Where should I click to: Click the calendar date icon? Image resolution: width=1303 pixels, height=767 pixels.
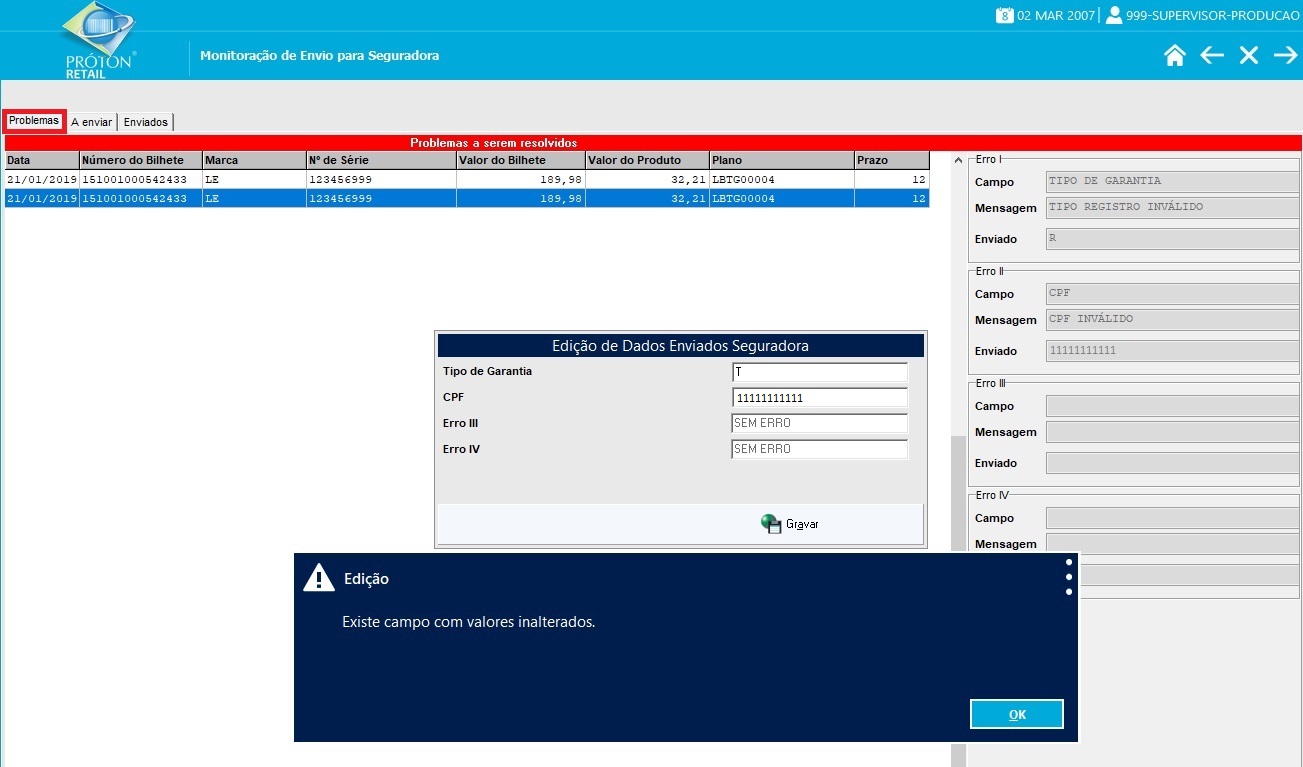tap(1004, 15)
